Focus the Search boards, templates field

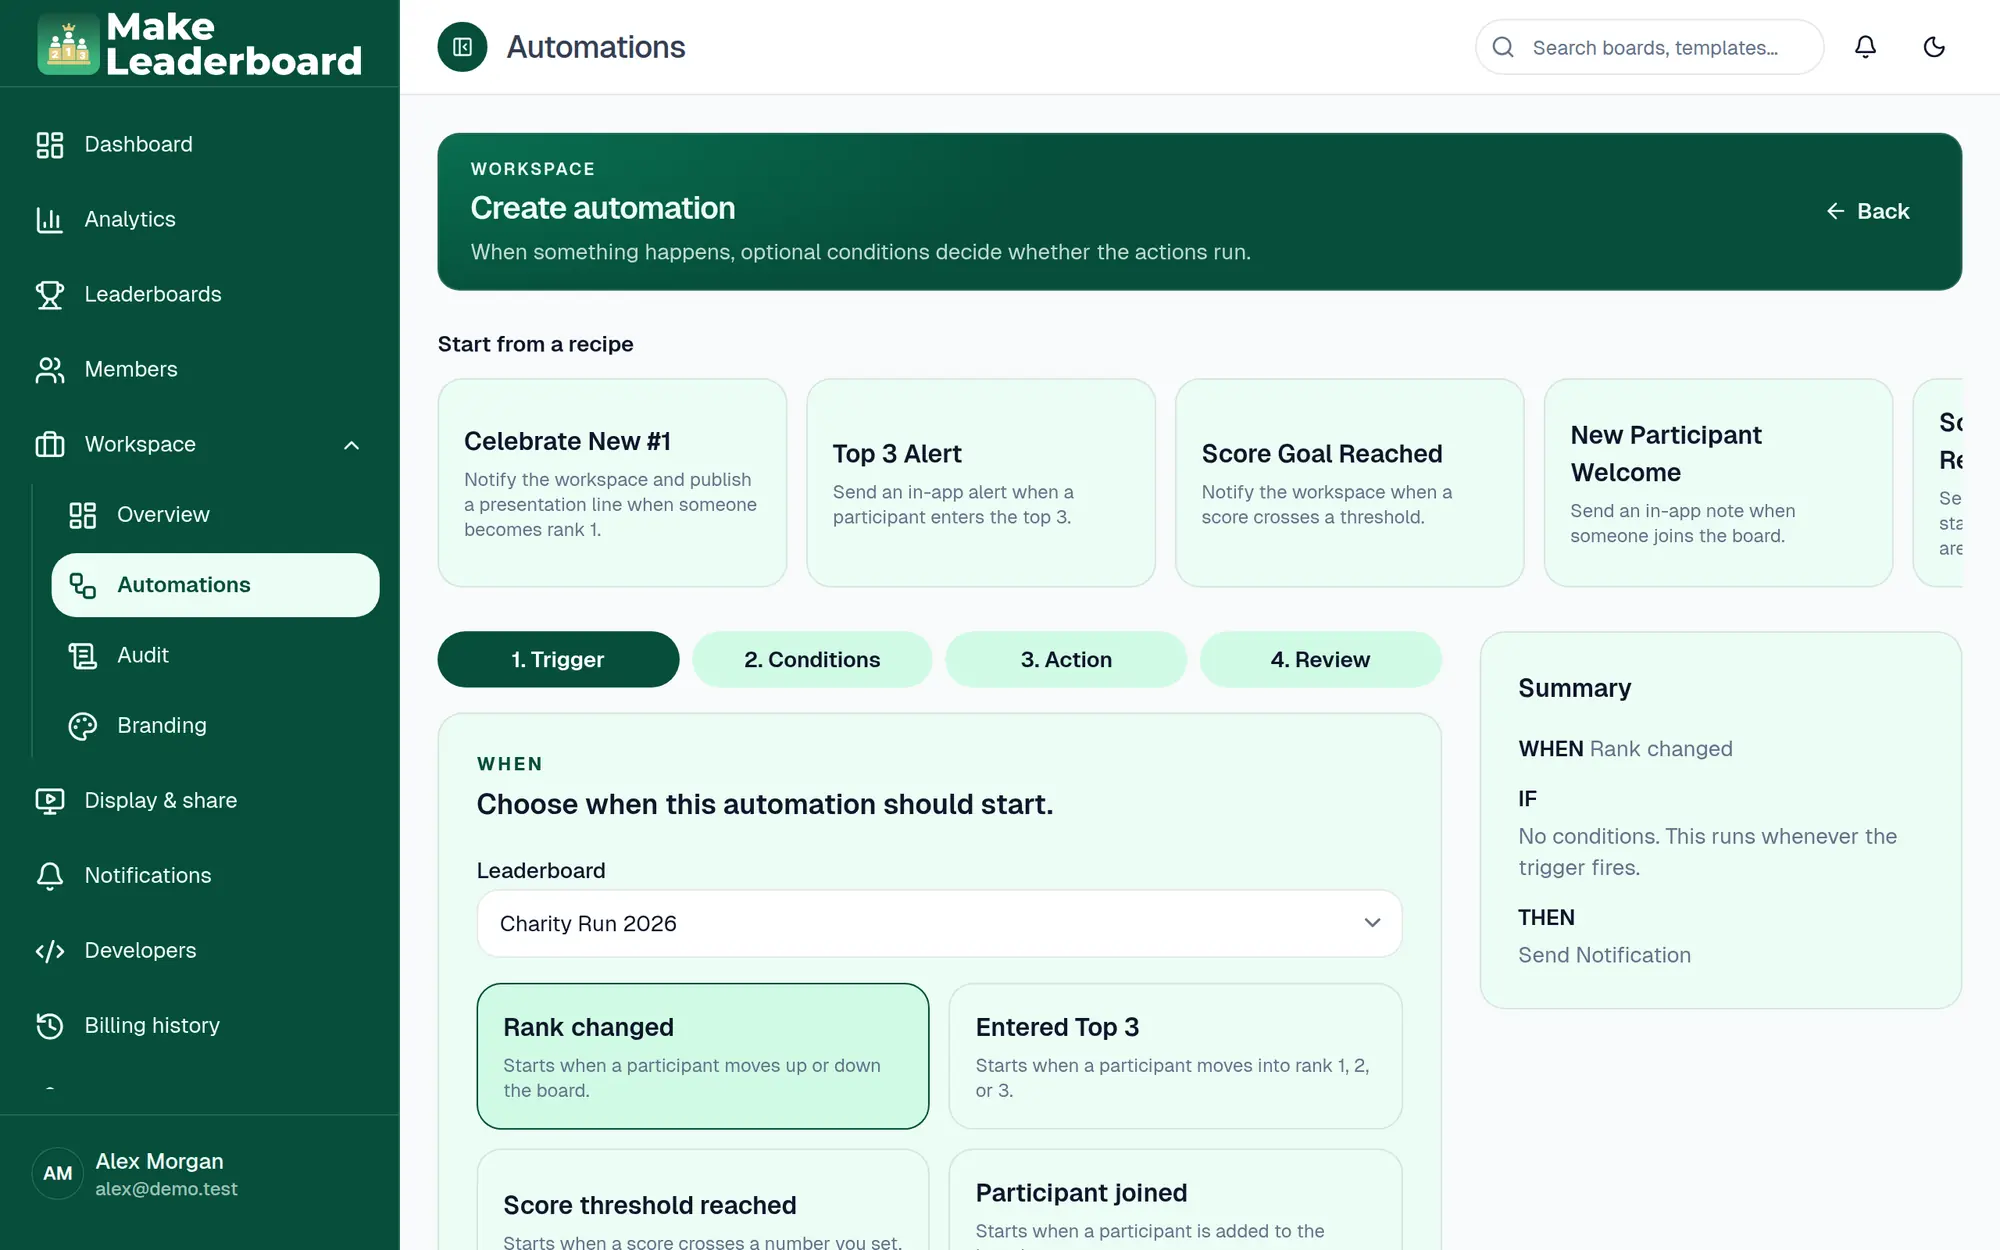1650,47
